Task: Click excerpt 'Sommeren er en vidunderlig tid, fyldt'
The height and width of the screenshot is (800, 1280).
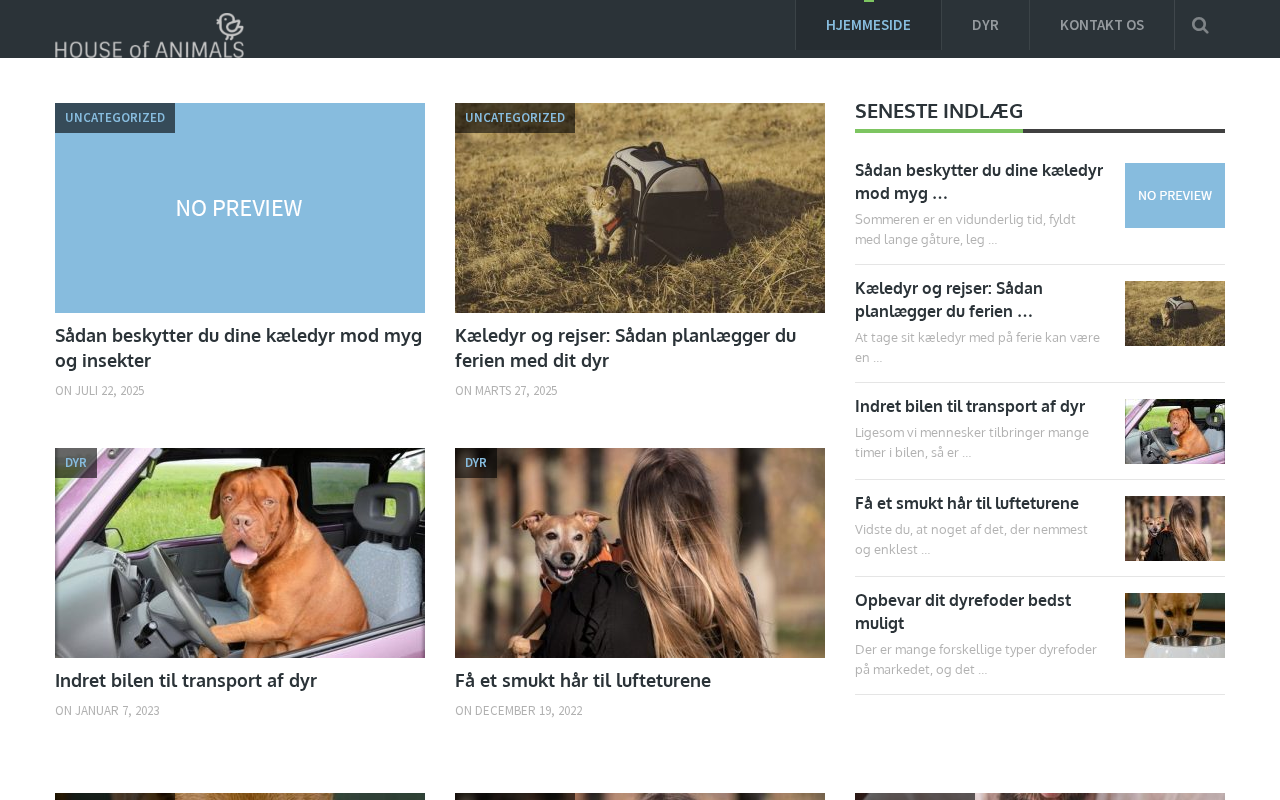Action: click(x=965, y=219)
